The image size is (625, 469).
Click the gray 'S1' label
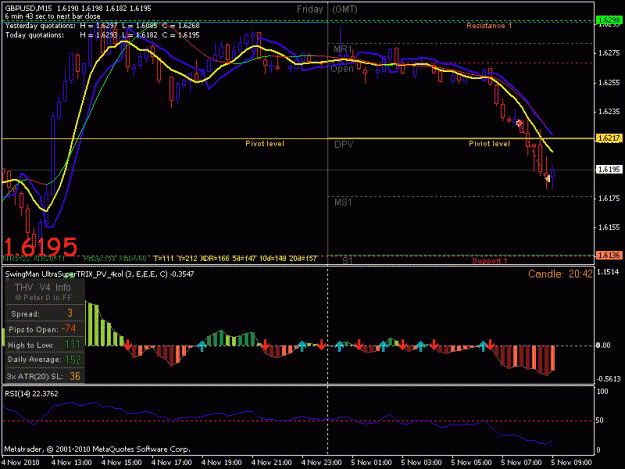(348, 261)
